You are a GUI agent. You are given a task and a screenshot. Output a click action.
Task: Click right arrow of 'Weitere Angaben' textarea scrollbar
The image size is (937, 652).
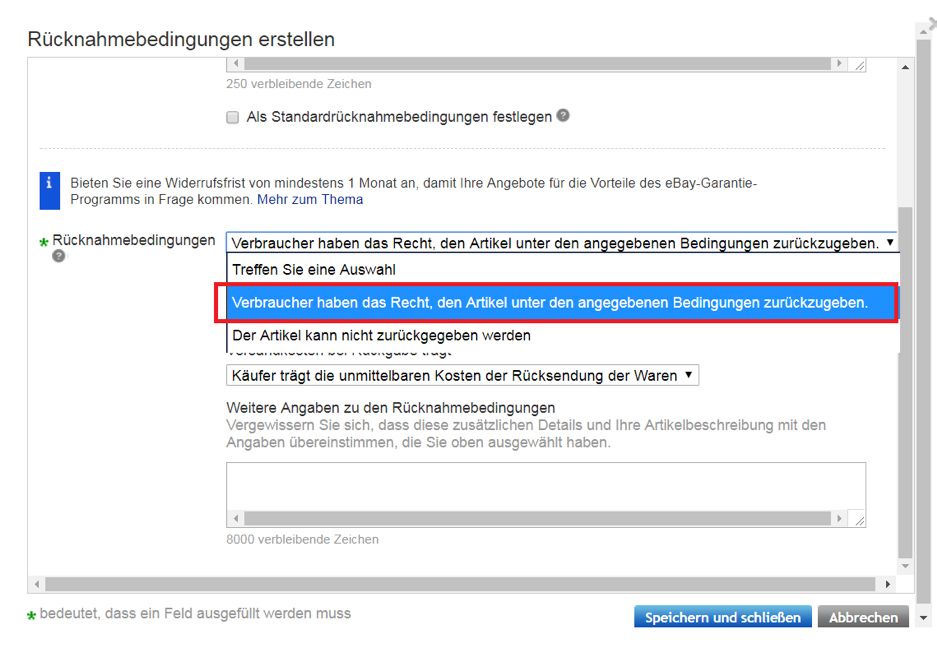point(839,519)
